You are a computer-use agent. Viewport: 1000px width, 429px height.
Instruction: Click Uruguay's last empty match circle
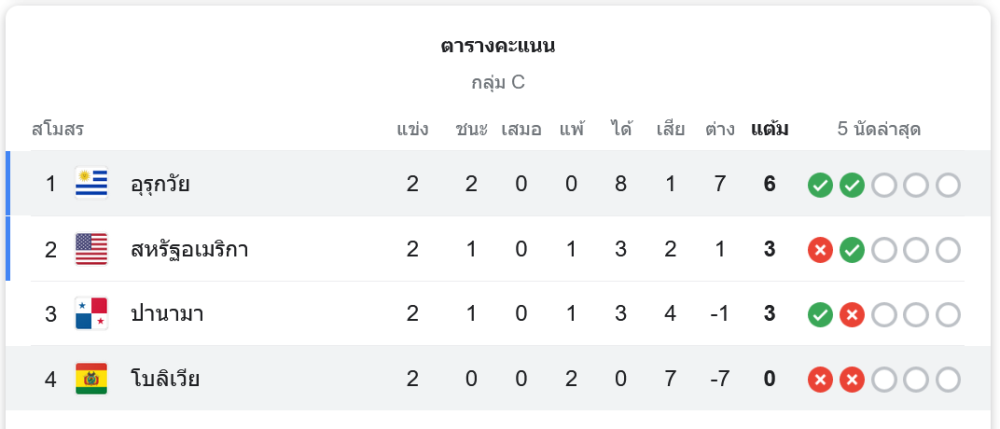pos(948,185)
